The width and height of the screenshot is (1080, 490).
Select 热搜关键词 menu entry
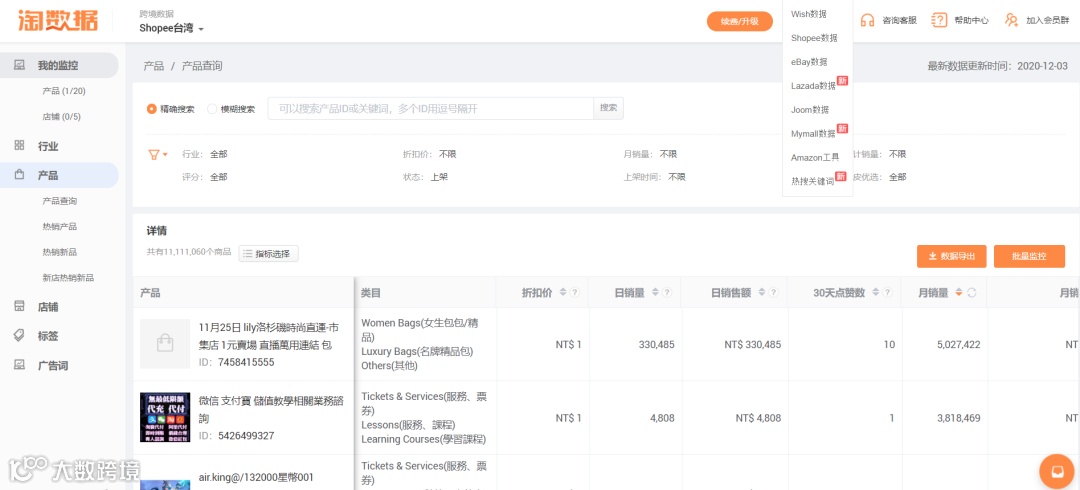point(813,181)
